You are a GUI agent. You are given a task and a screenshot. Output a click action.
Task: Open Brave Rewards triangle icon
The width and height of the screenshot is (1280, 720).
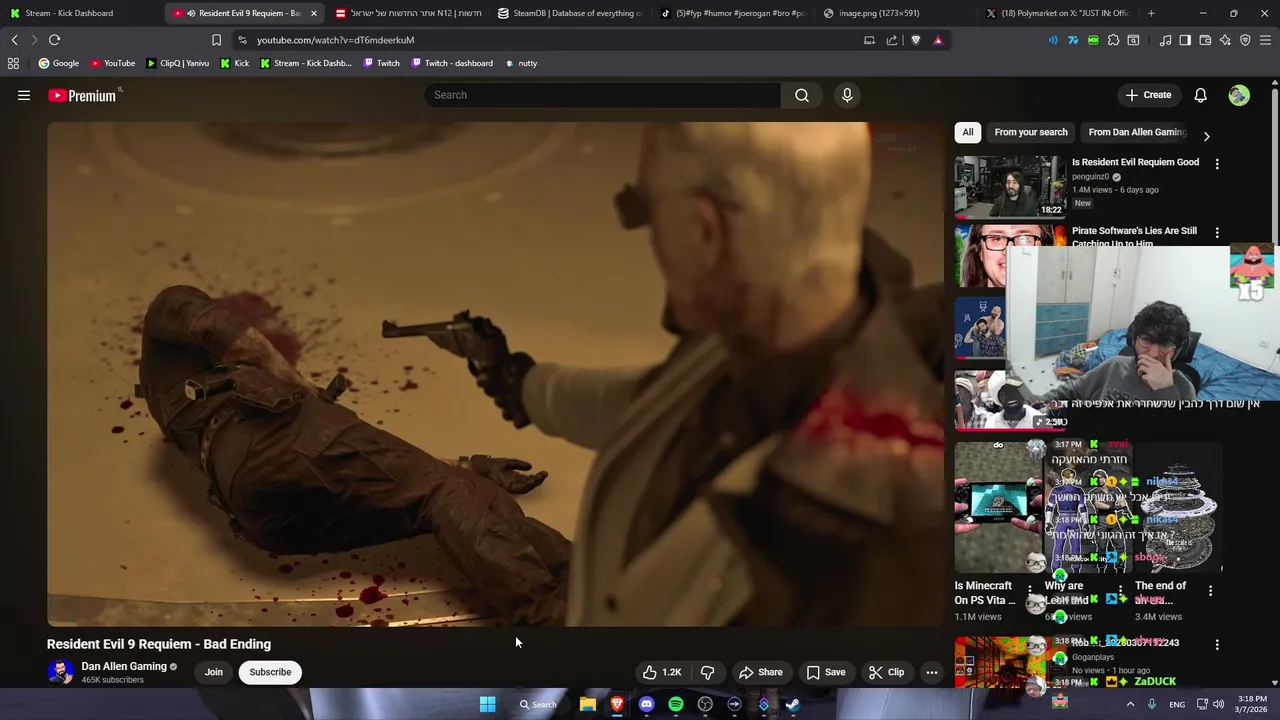pos(938,40)
